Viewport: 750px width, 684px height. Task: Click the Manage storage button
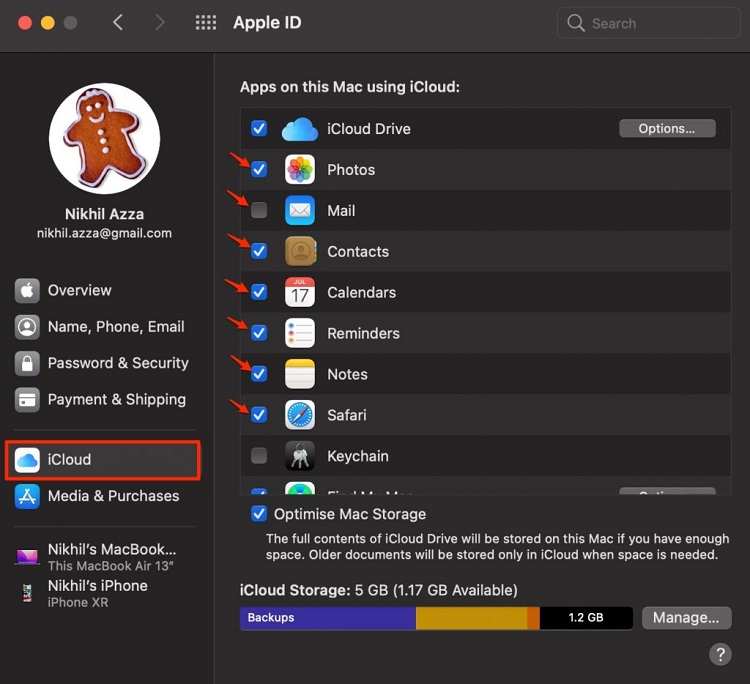tap(686, 618)
